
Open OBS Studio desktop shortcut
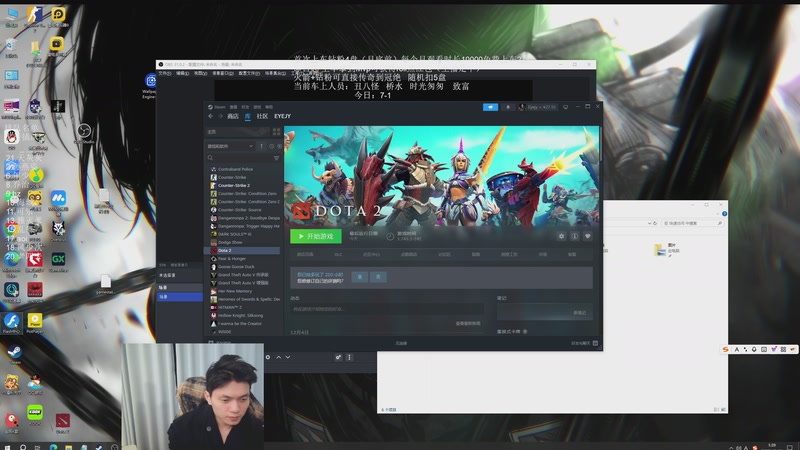pos(84,133)
